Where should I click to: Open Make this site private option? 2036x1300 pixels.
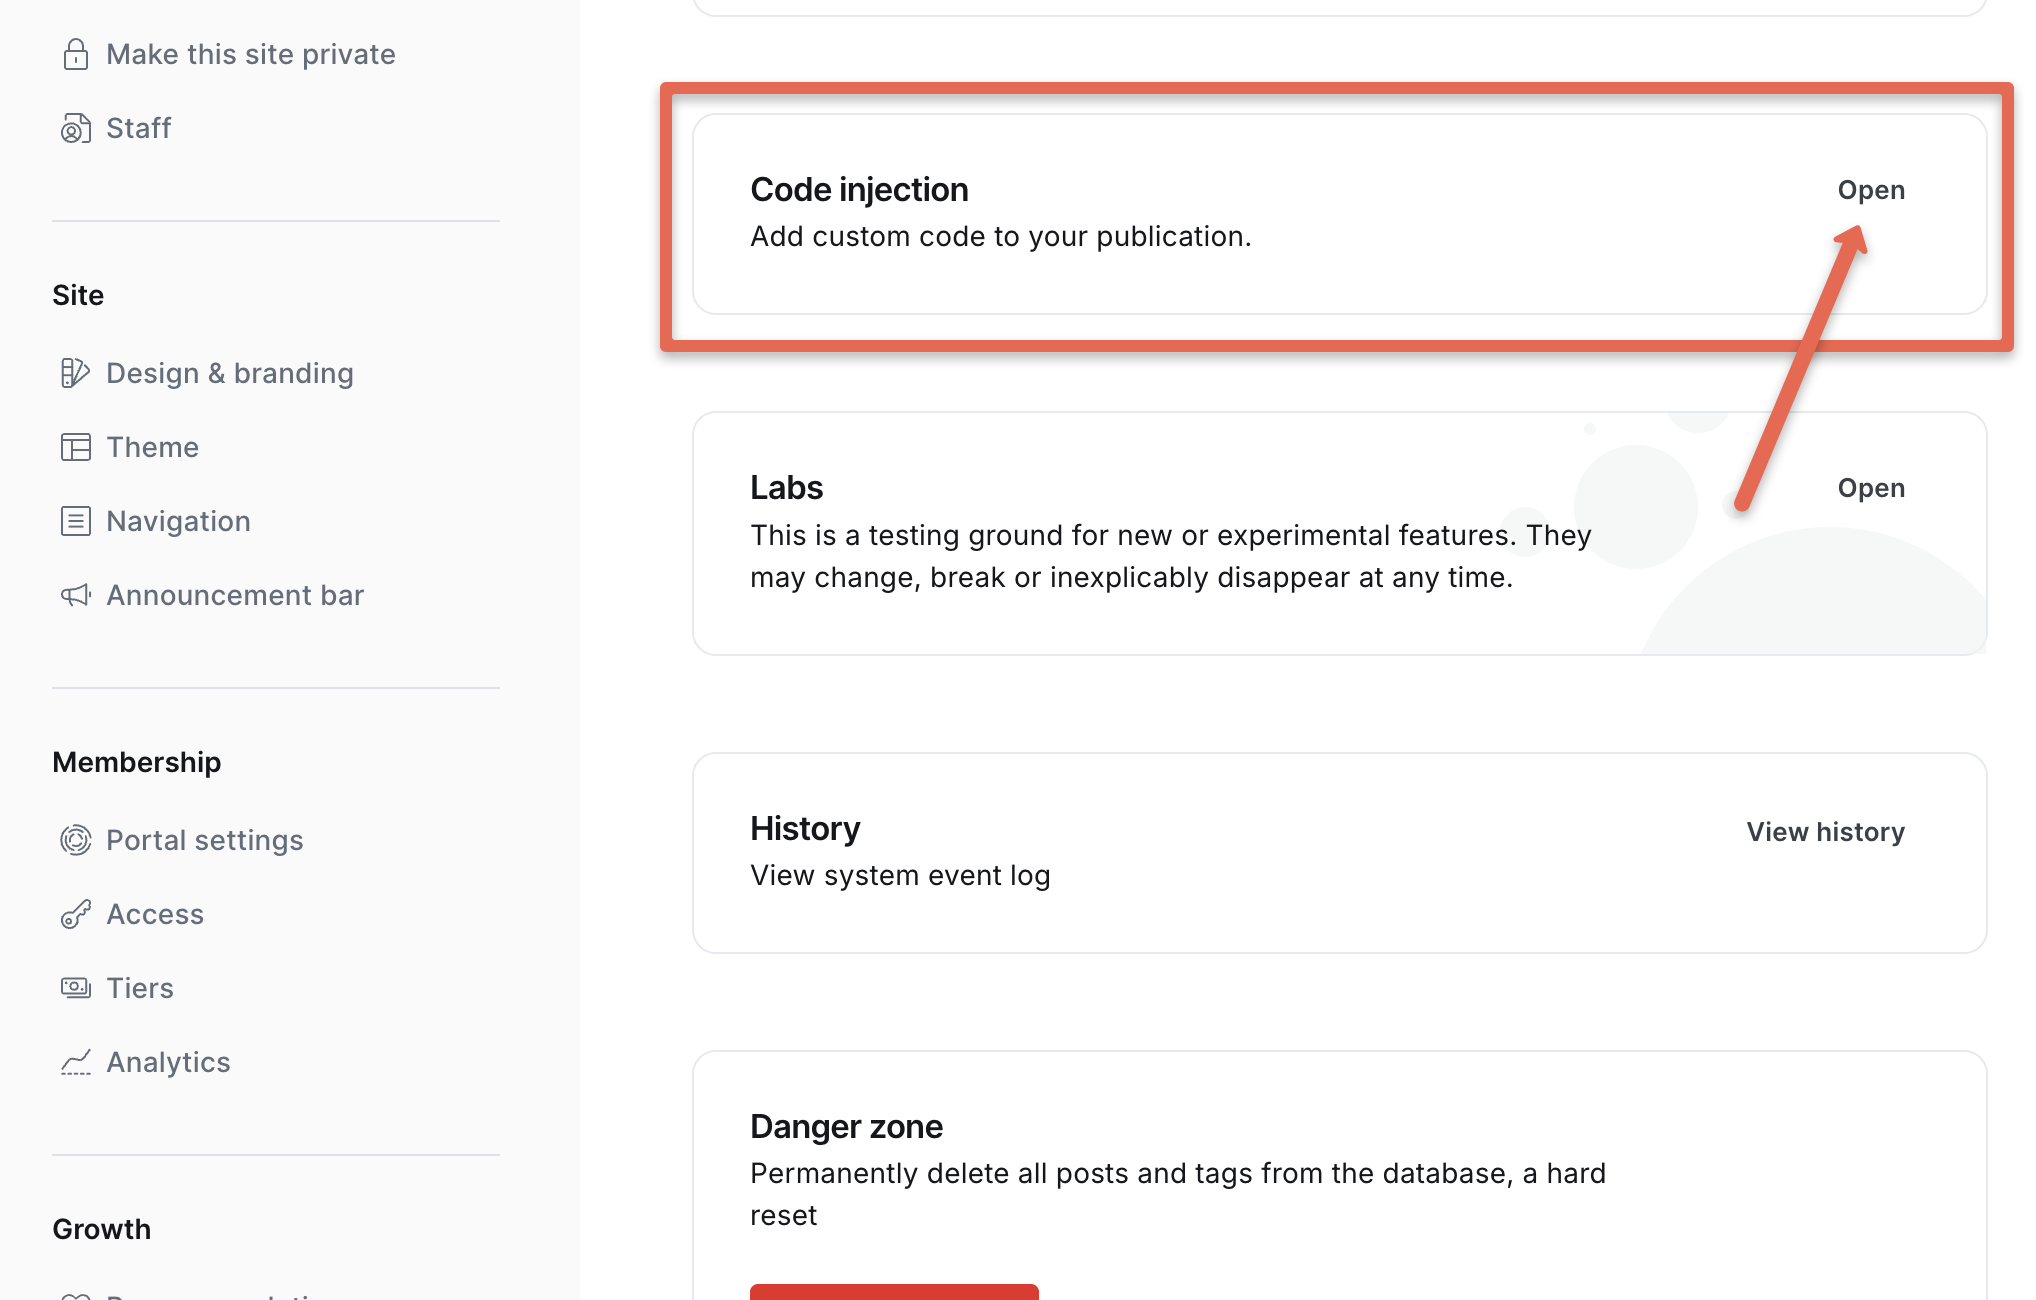pos(250,54)
